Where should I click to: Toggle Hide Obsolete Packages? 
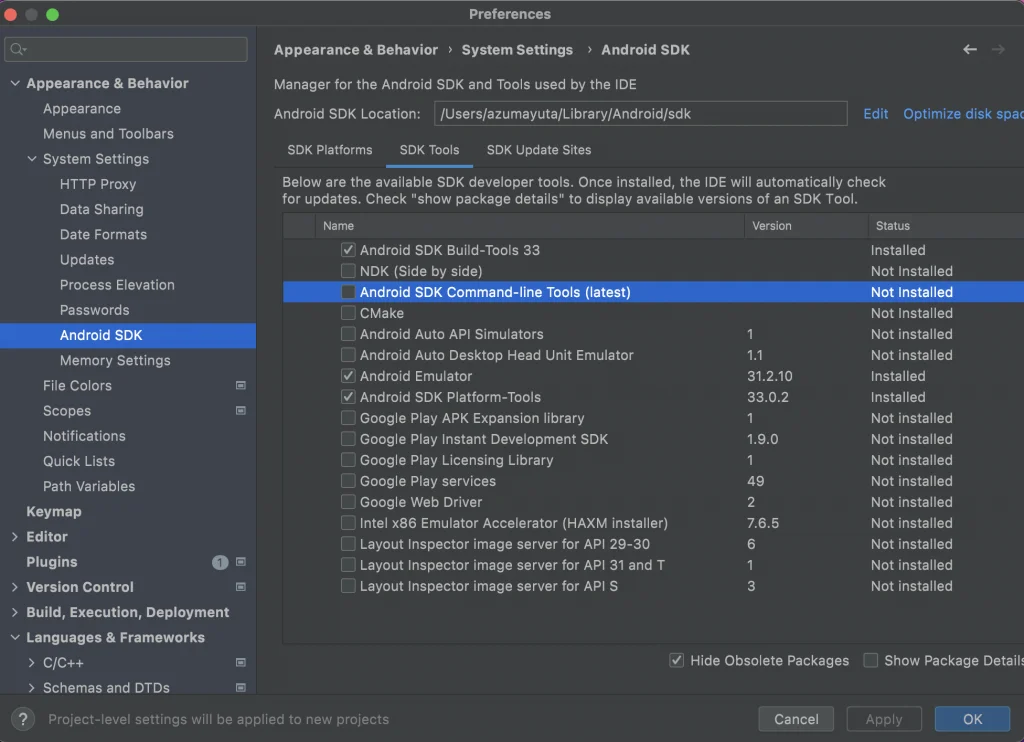pos(677,660)
